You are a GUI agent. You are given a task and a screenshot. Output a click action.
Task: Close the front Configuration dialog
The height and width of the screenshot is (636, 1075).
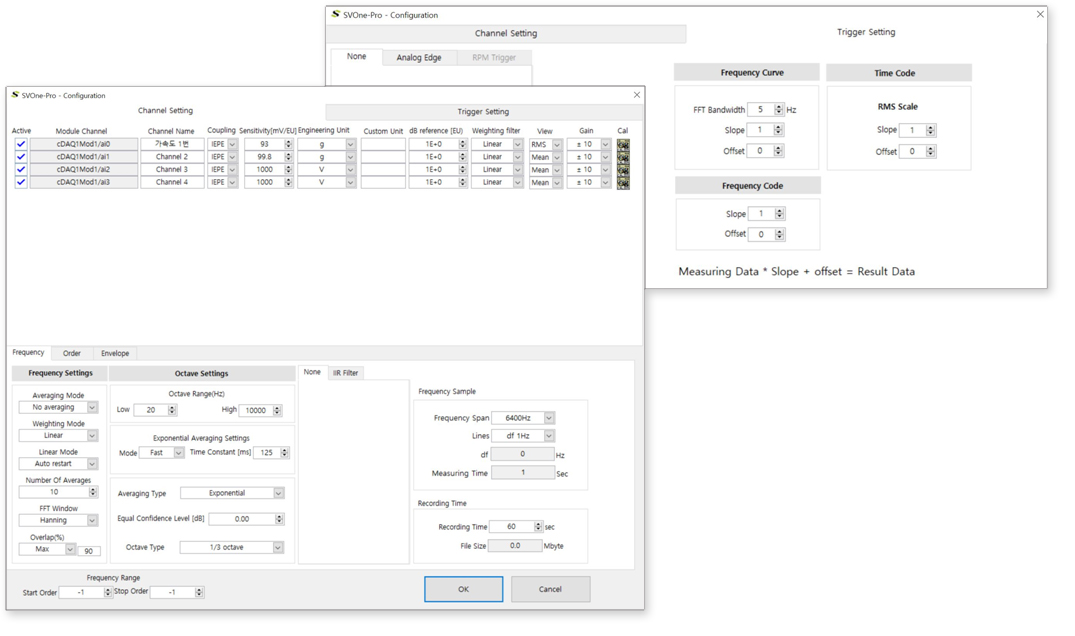click(637, 95)
